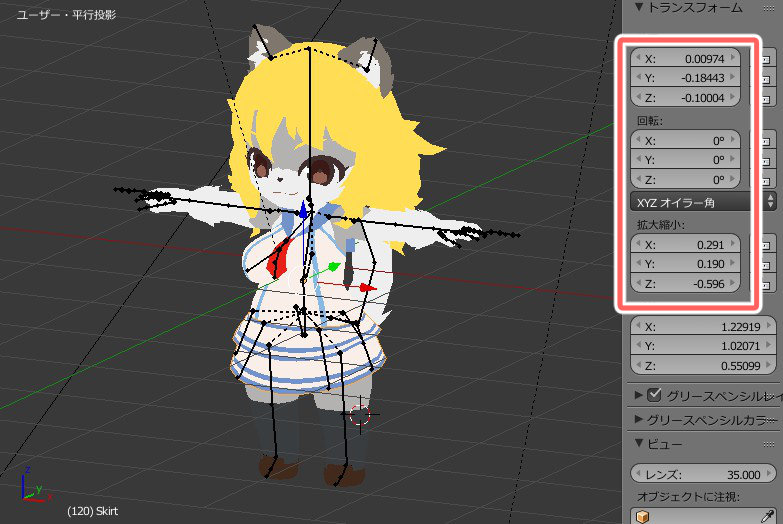Collapse the View (ビュー) panel
The image size is (783, 524).
tap(640, 443)
